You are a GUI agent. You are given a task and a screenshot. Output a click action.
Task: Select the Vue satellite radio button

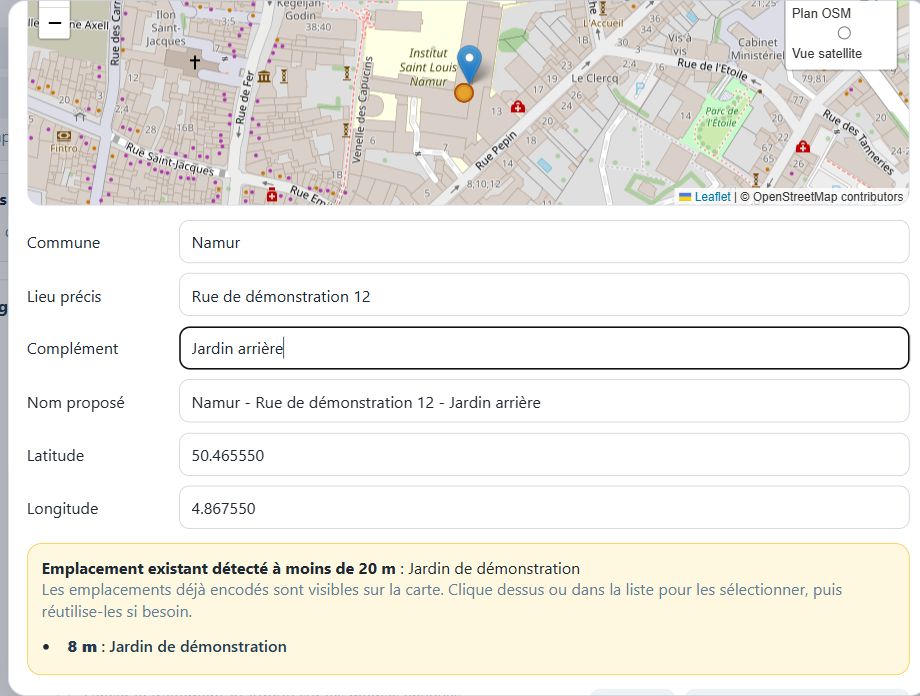click(844, 33)
